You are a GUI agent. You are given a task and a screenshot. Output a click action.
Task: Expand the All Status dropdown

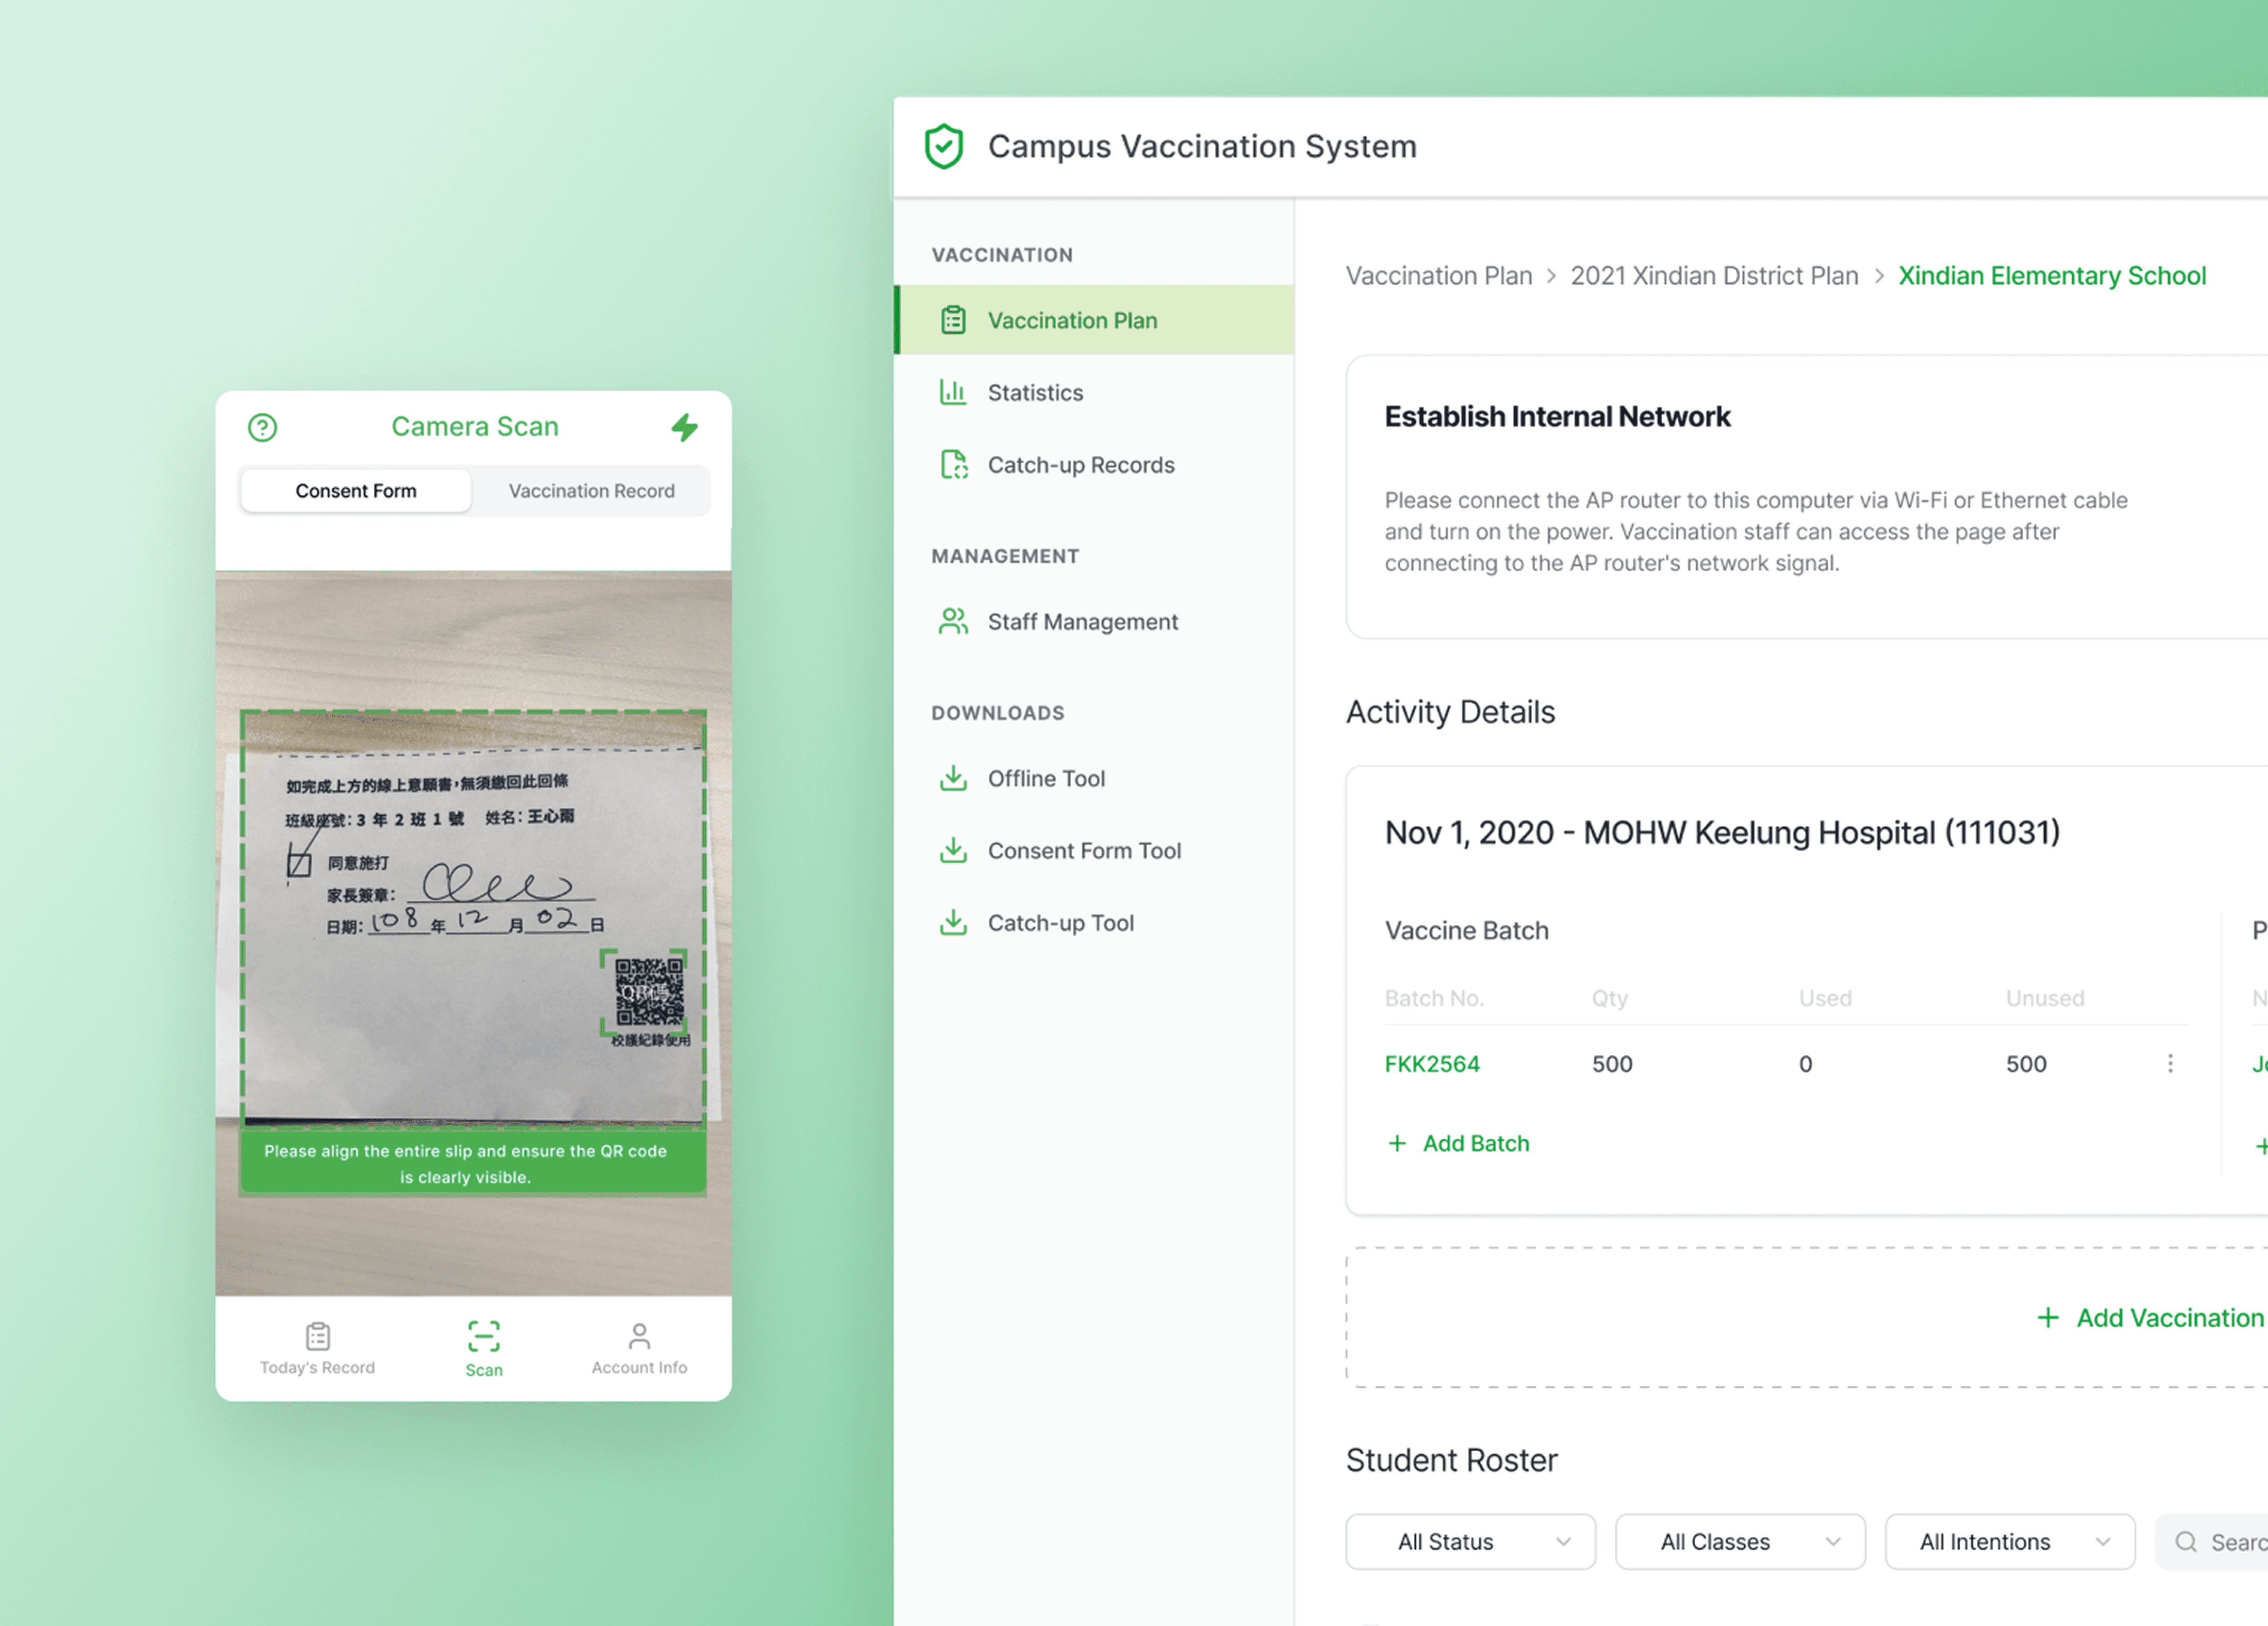[1470, 1541]
